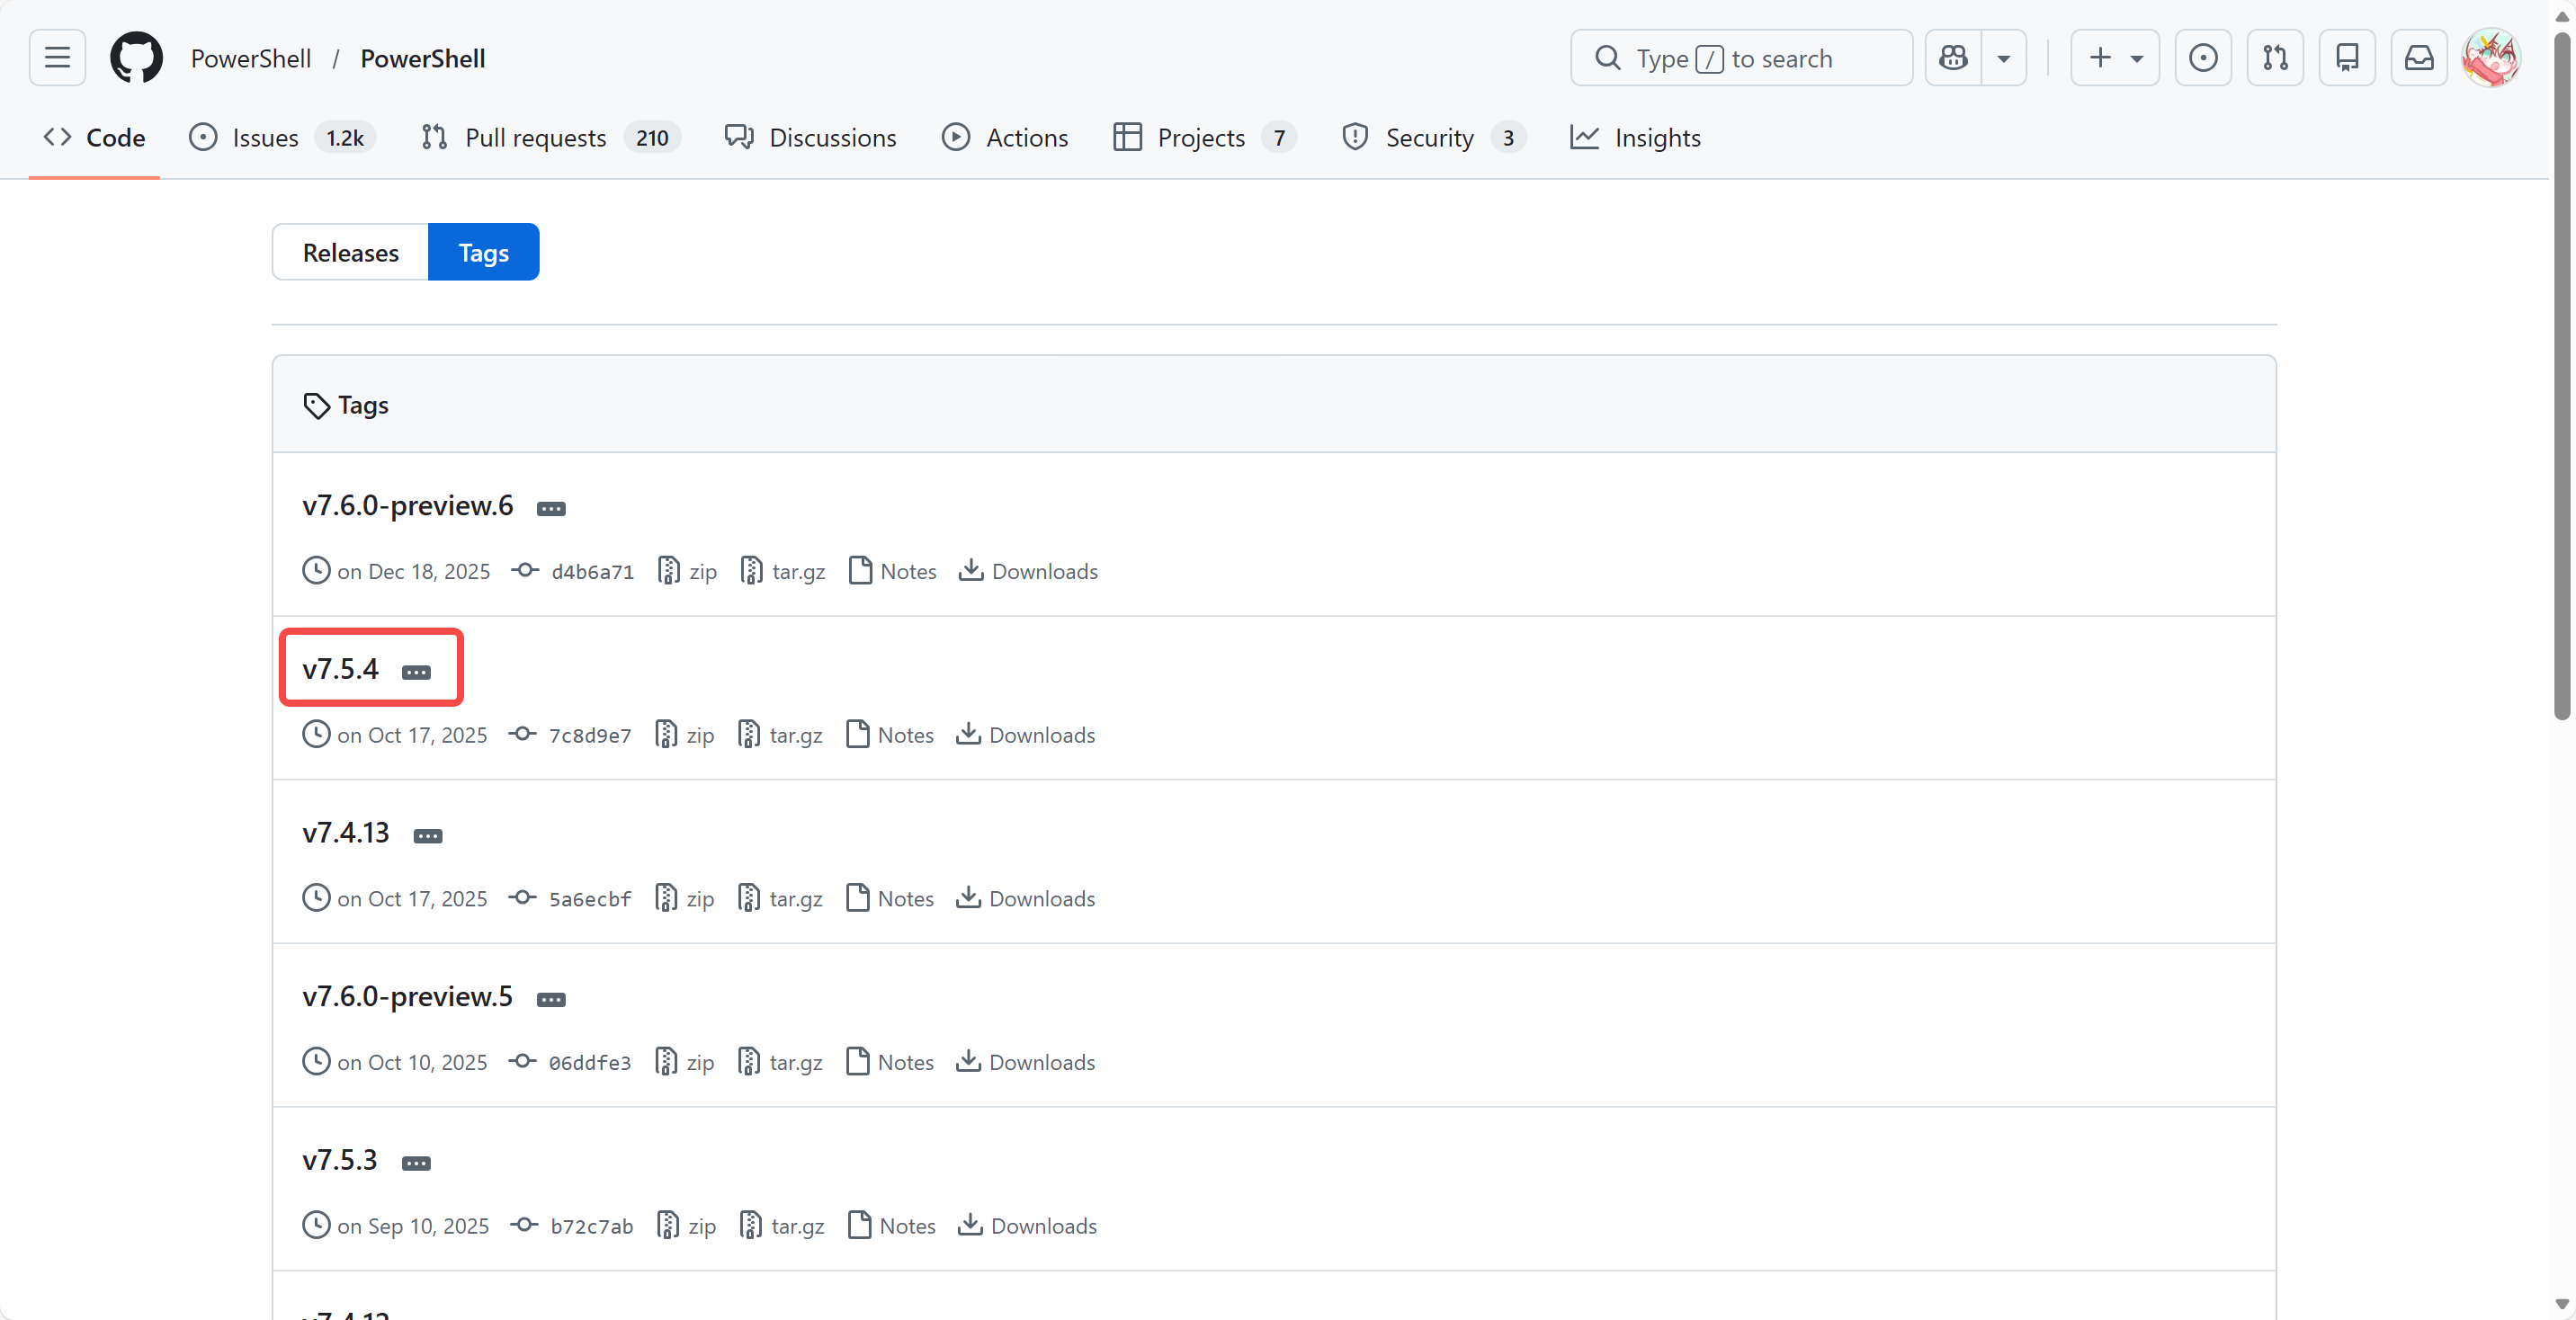Expand v7.4.13 tag details ellipsis
2576x1320 pixels.
428,836
